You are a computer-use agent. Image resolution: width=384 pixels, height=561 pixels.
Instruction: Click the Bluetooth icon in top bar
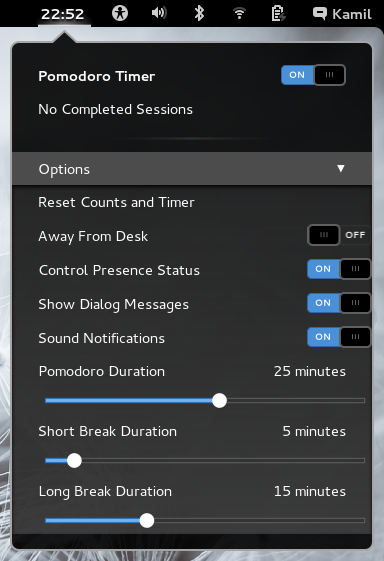coord(199,13)
